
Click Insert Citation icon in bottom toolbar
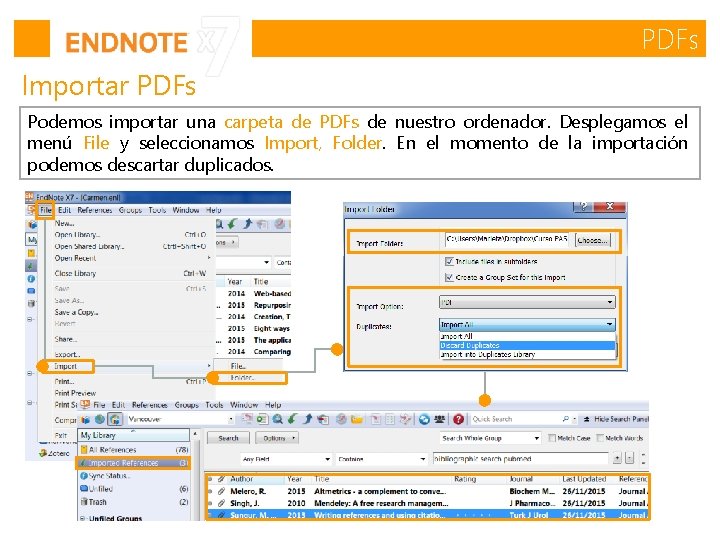pos(376,419)
